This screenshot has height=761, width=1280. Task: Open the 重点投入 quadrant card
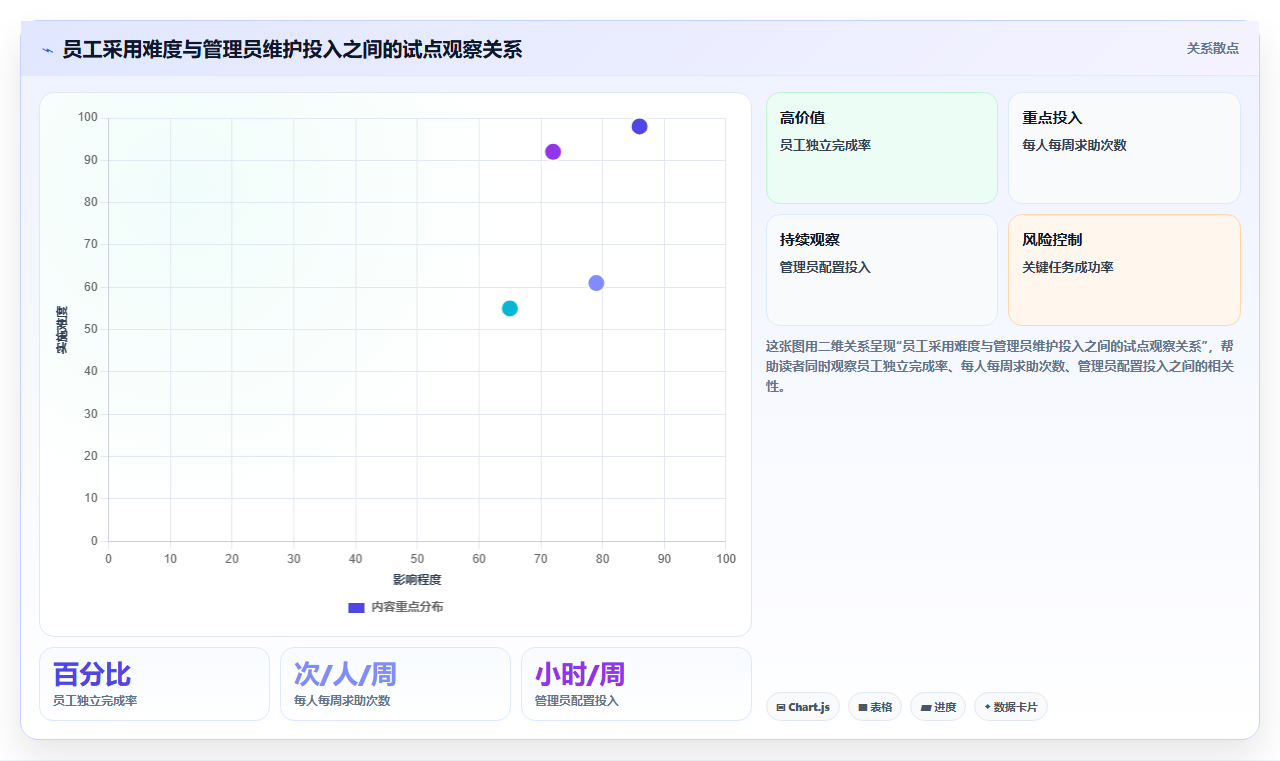point(1124,148)
